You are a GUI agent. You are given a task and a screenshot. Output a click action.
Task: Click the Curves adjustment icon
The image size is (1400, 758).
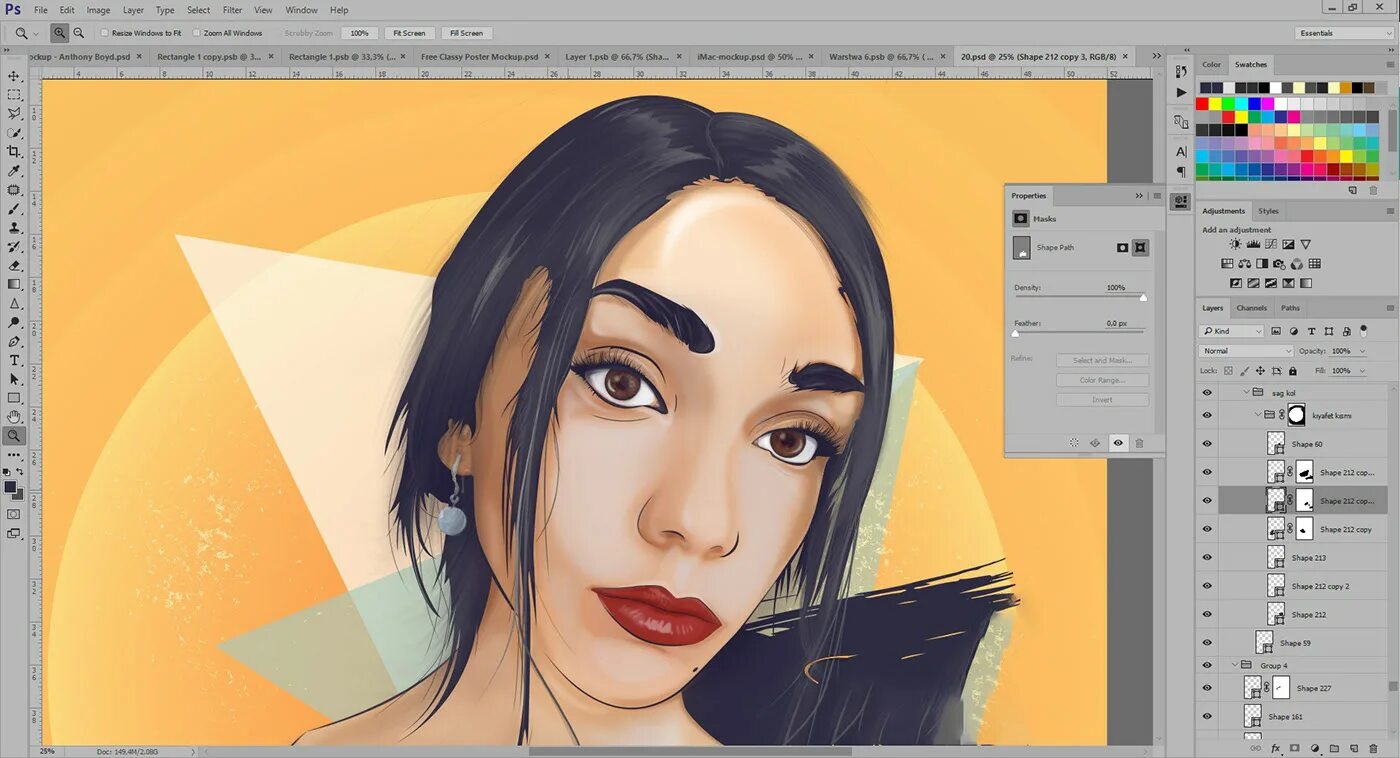pyautogui.click(x=1271, y=244)
